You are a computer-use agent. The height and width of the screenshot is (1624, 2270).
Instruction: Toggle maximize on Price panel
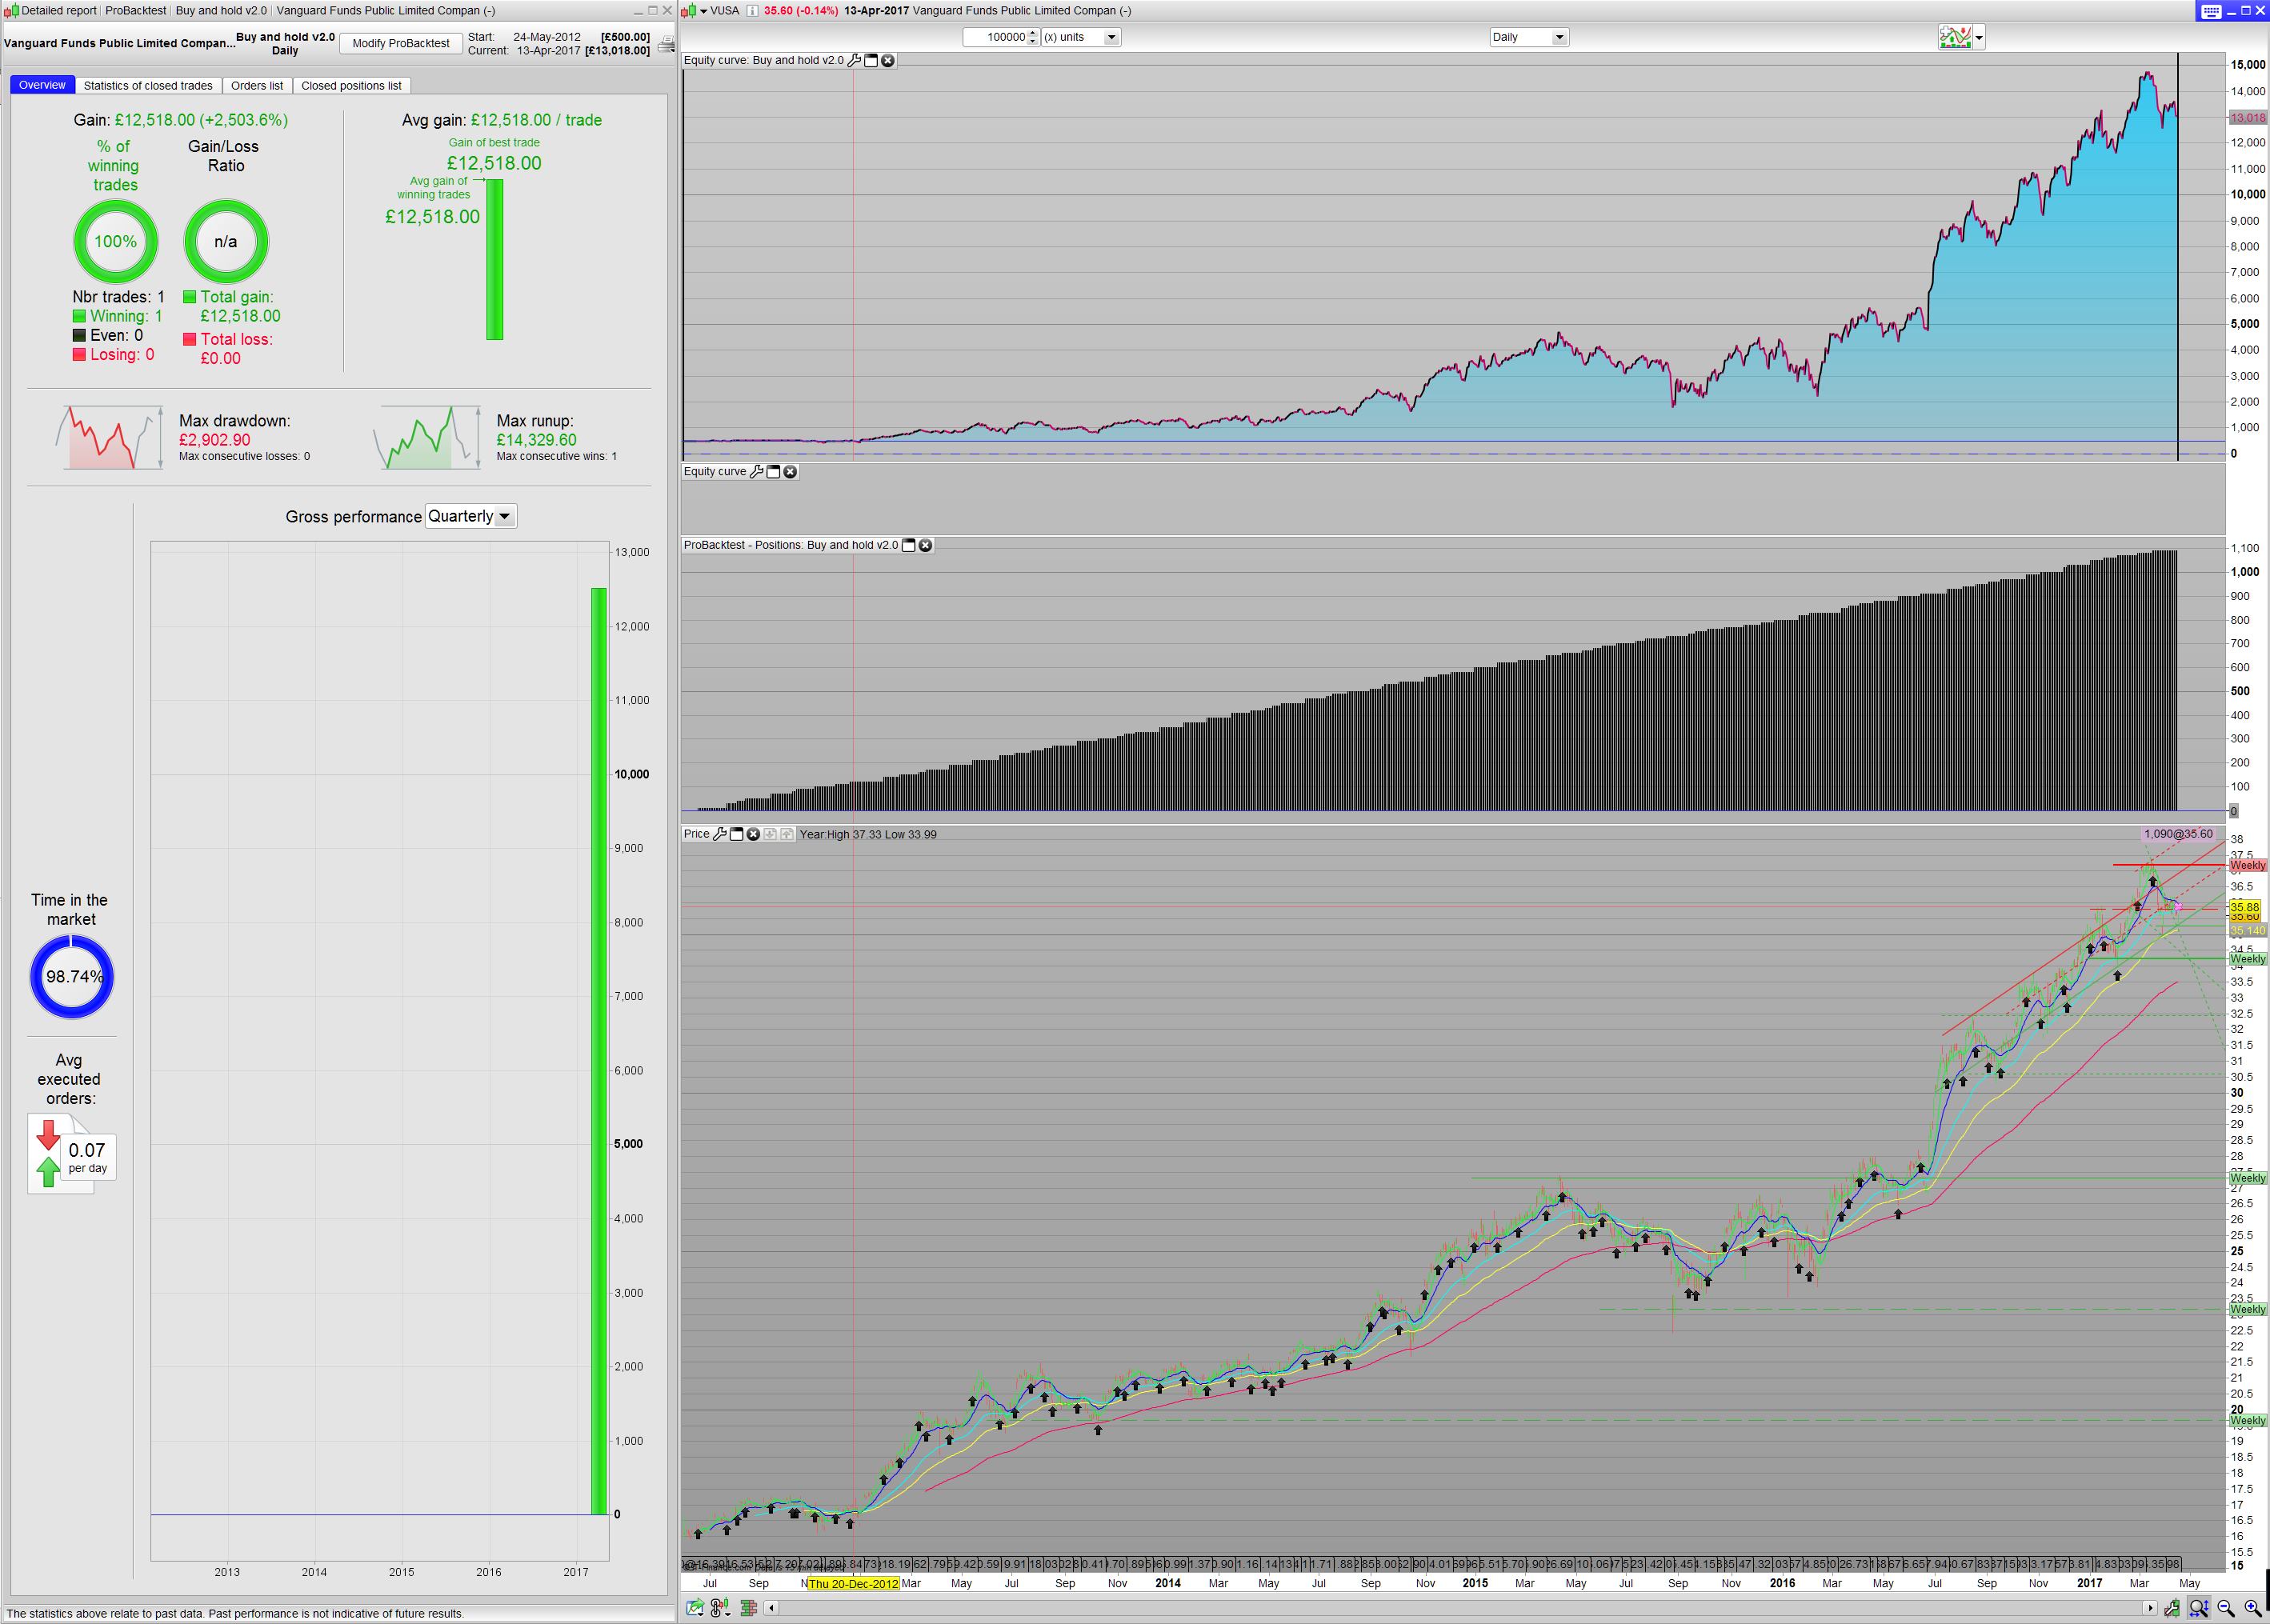tap(736, 834)
